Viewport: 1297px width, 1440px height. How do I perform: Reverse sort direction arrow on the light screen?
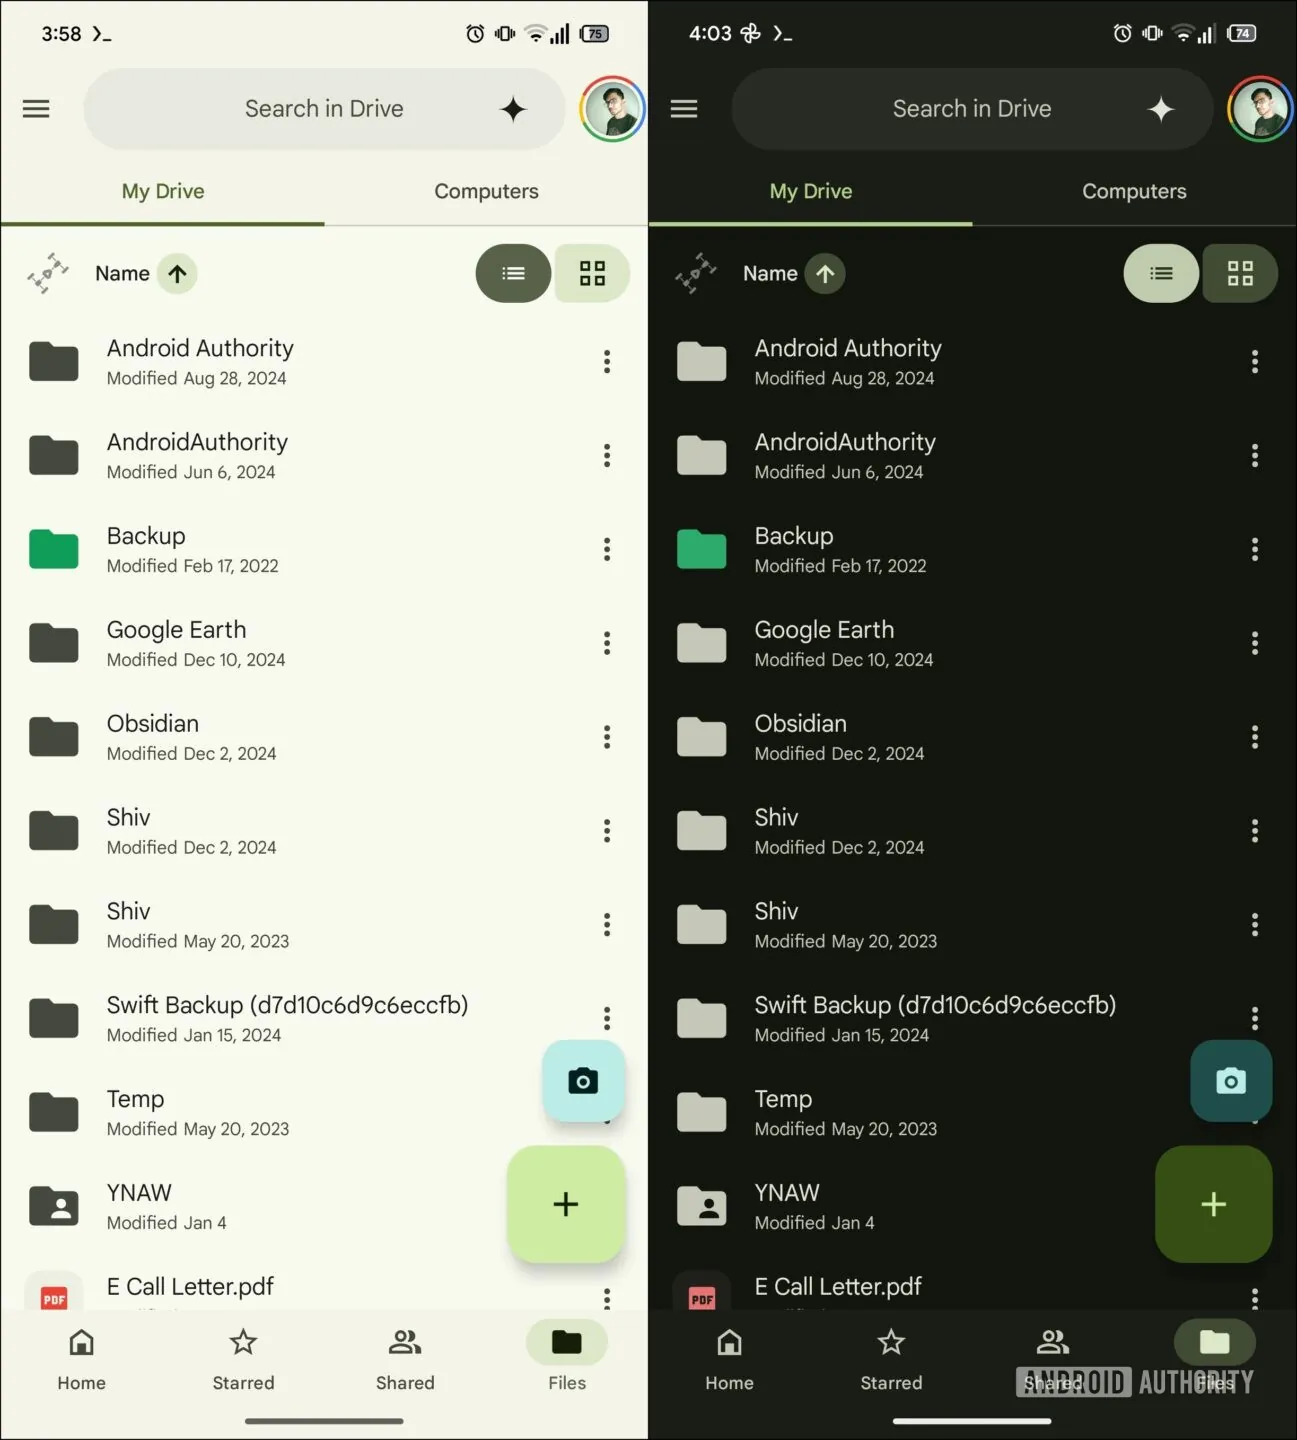click(x=177, y=273)
